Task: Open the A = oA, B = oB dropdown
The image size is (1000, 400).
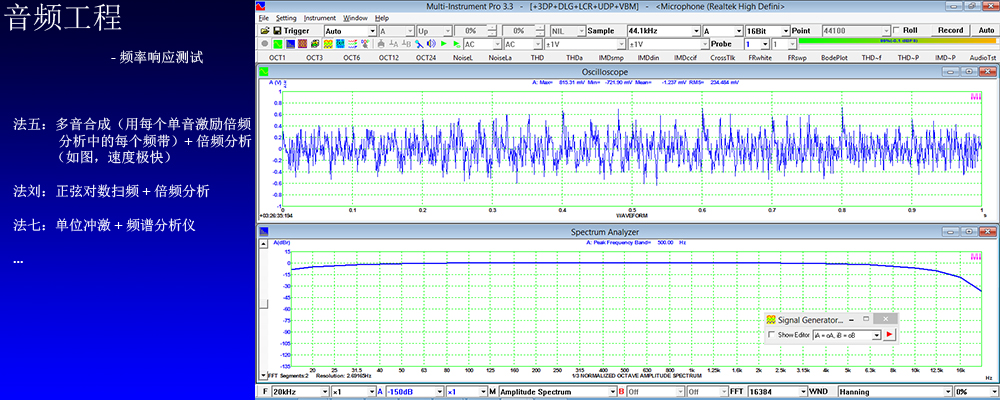Action: (876, 335)
